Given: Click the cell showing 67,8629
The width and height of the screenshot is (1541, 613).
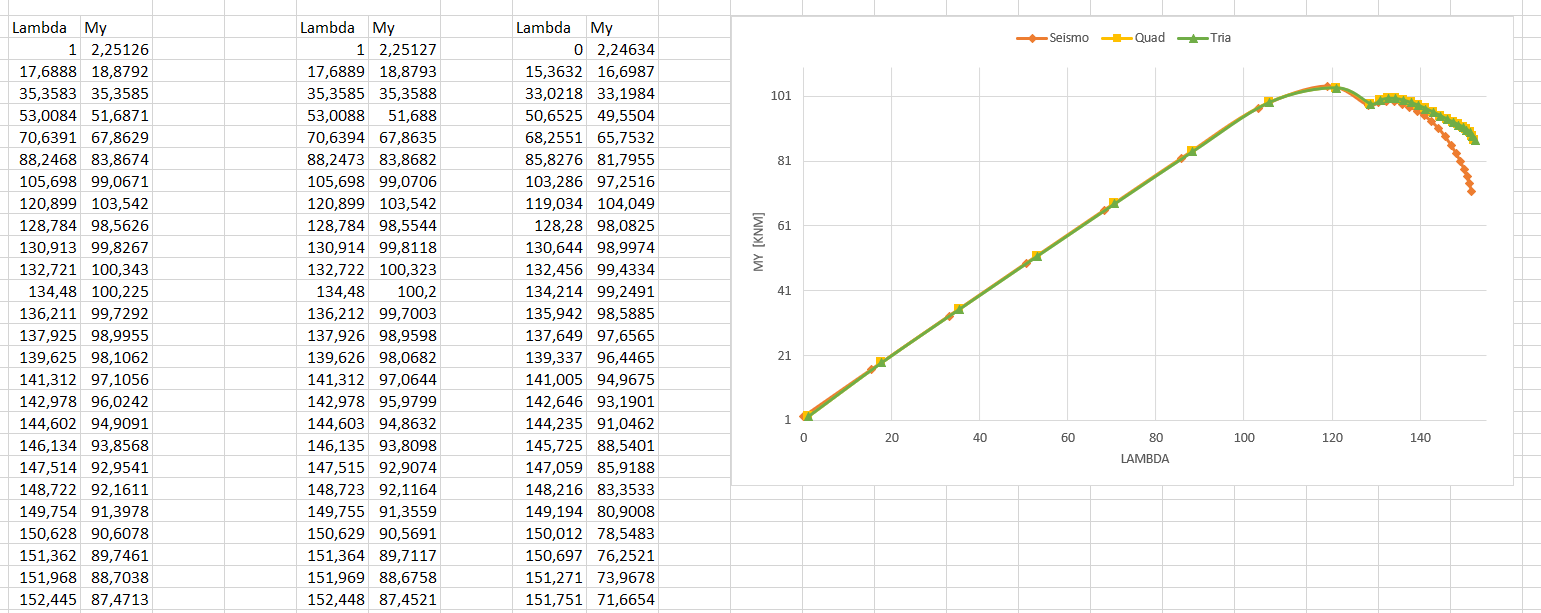Looking at the screenshot, I should (117, 138).
